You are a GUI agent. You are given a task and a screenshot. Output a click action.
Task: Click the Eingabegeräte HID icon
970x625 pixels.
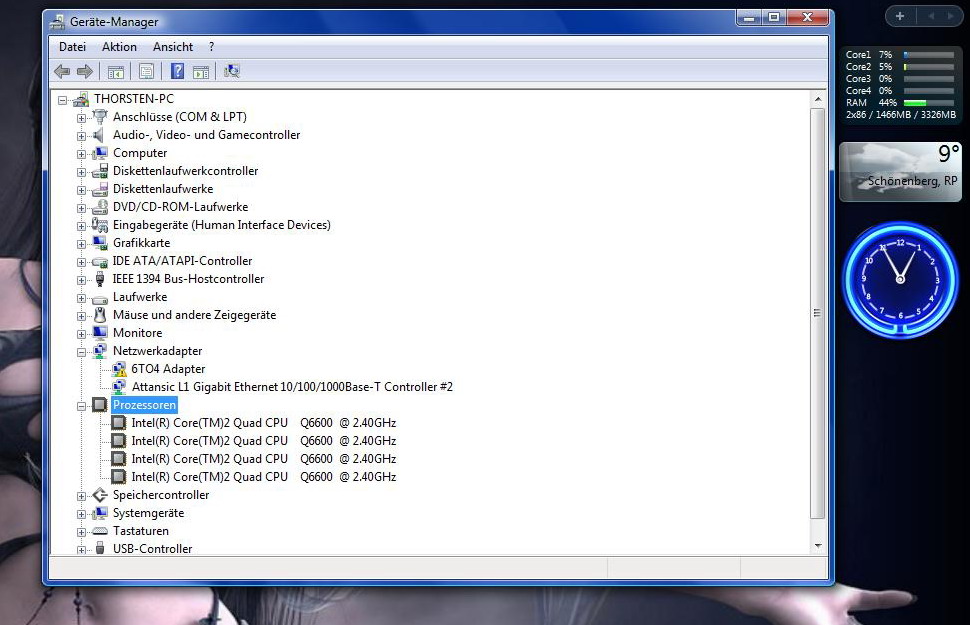pyautogui.click(x=100, y=225)
